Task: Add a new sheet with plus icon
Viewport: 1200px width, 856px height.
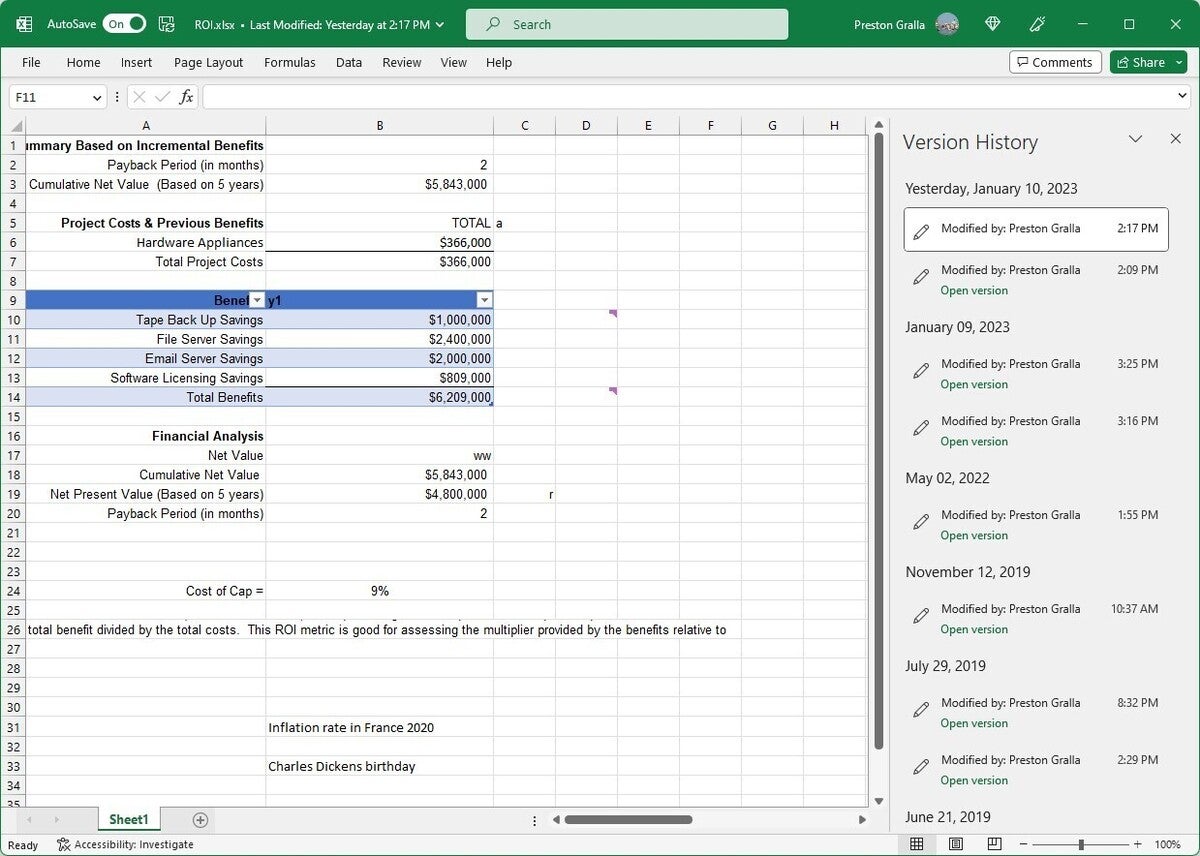Action: (x=200, y=820)
